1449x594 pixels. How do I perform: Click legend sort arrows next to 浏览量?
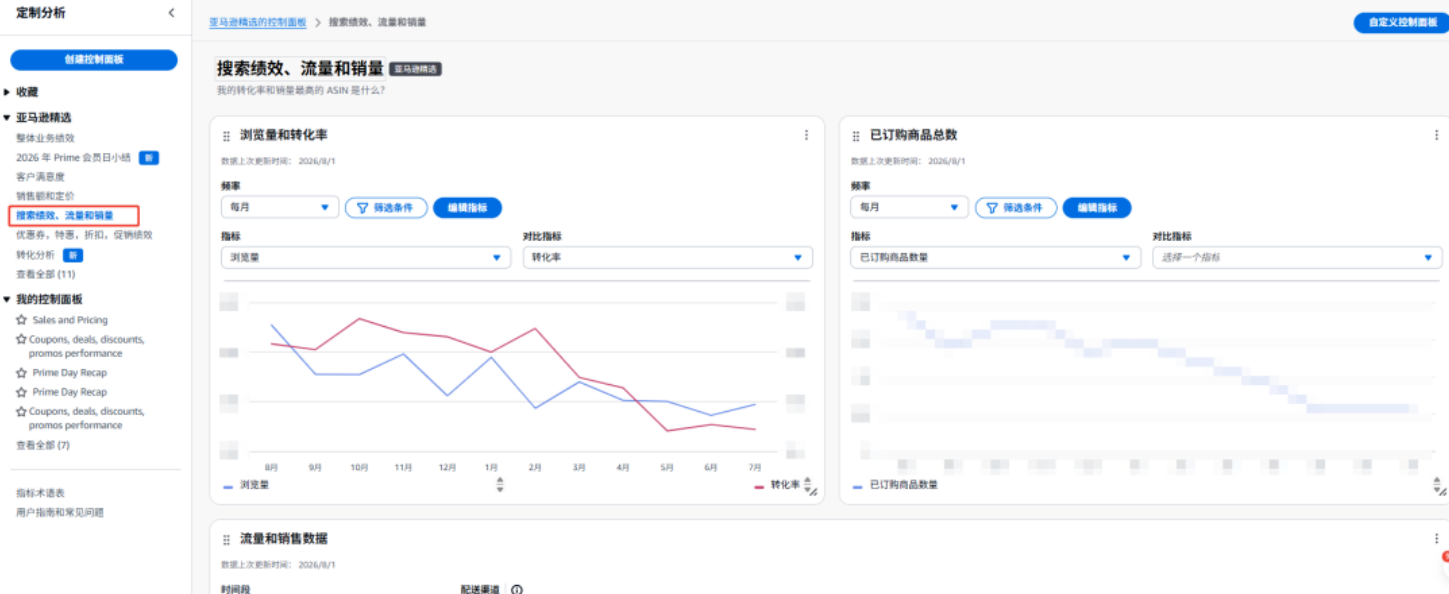click(500, 484)
